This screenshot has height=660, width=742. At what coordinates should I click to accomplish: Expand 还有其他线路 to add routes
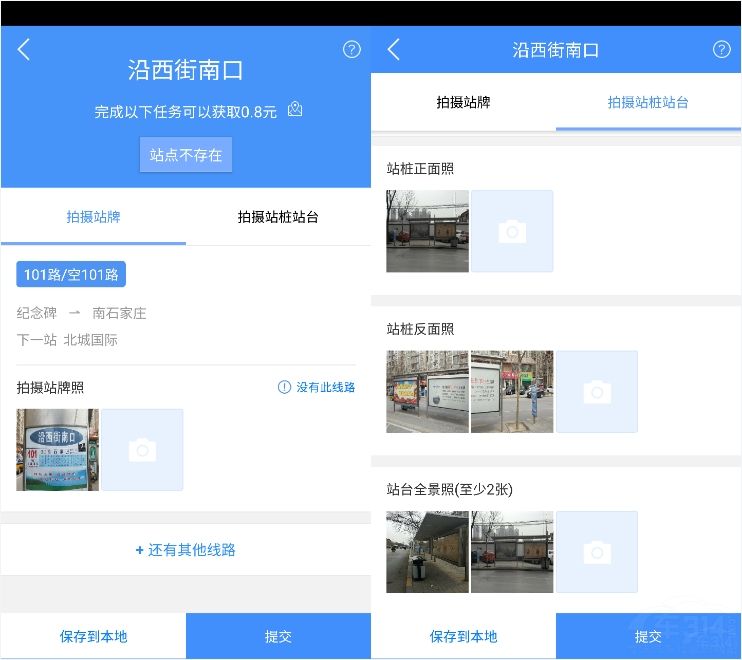tap(186, 550)
